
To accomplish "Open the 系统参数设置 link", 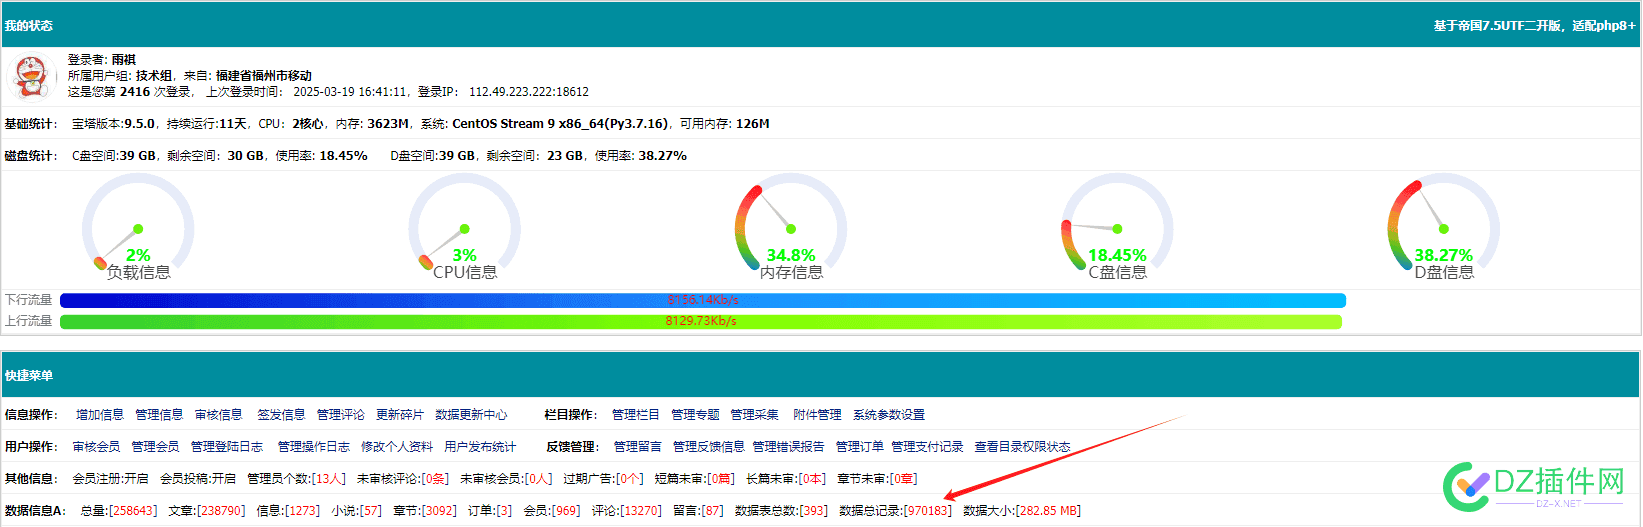I will [x=889, y=415].
